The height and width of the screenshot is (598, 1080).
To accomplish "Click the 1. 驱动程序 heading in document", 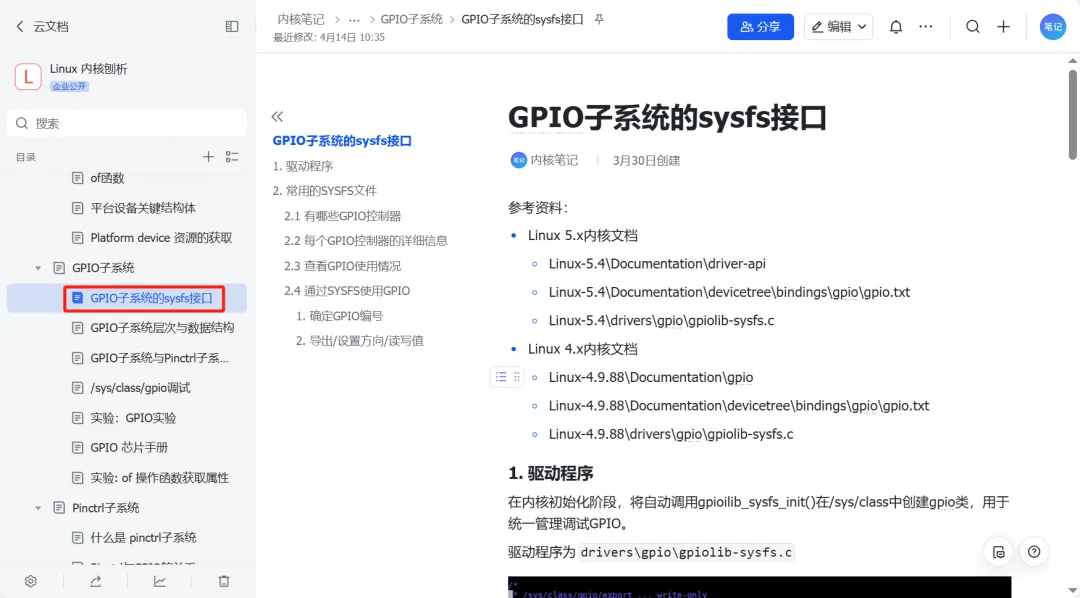I will (551, 474).
